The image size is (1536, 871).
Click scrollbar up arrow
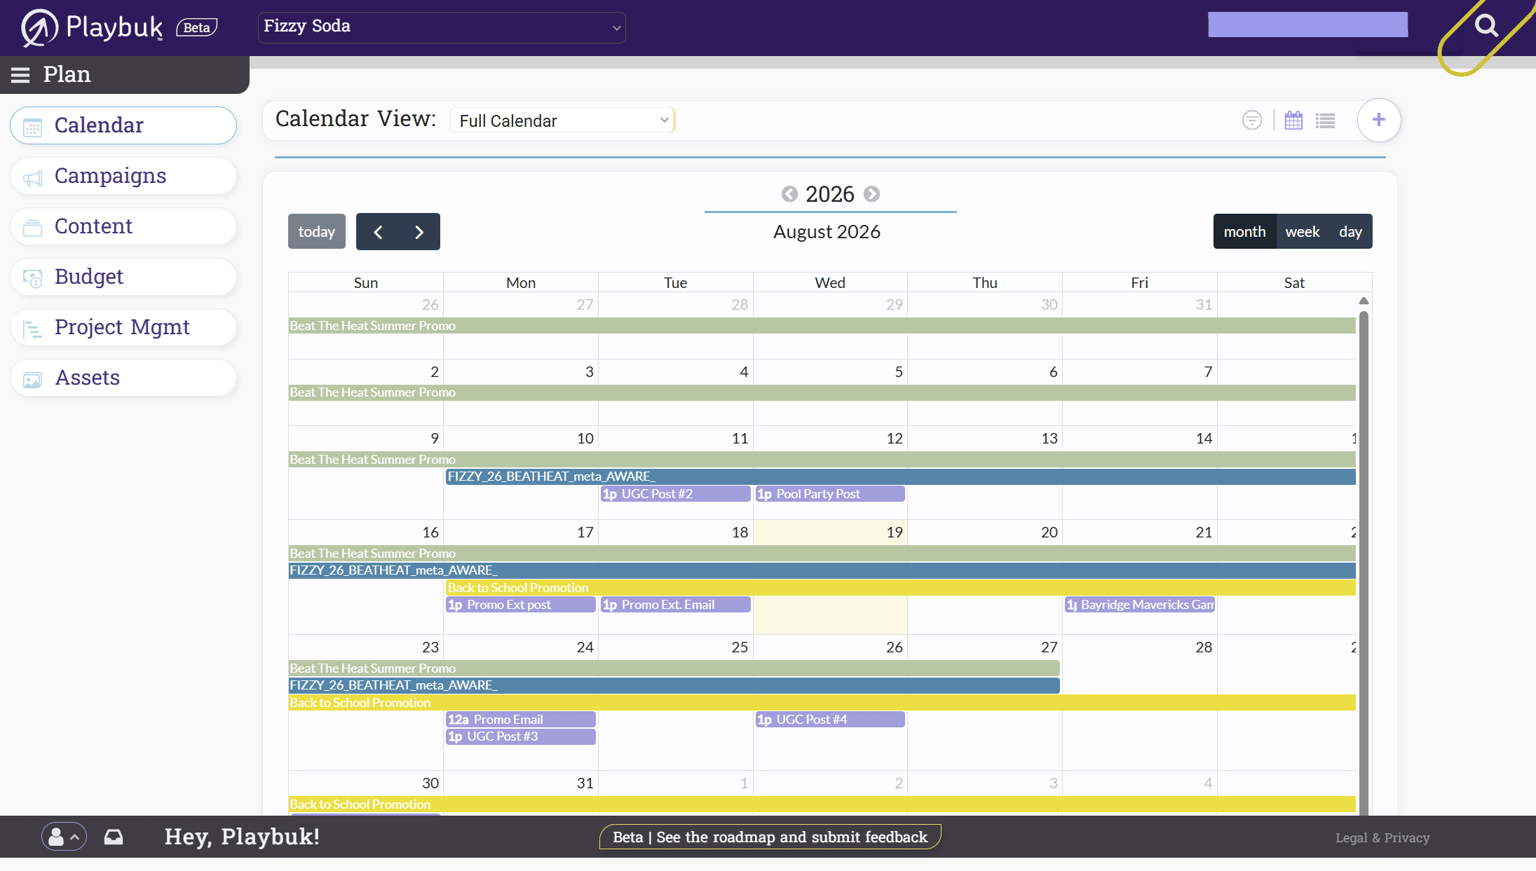coord(1363,301)
